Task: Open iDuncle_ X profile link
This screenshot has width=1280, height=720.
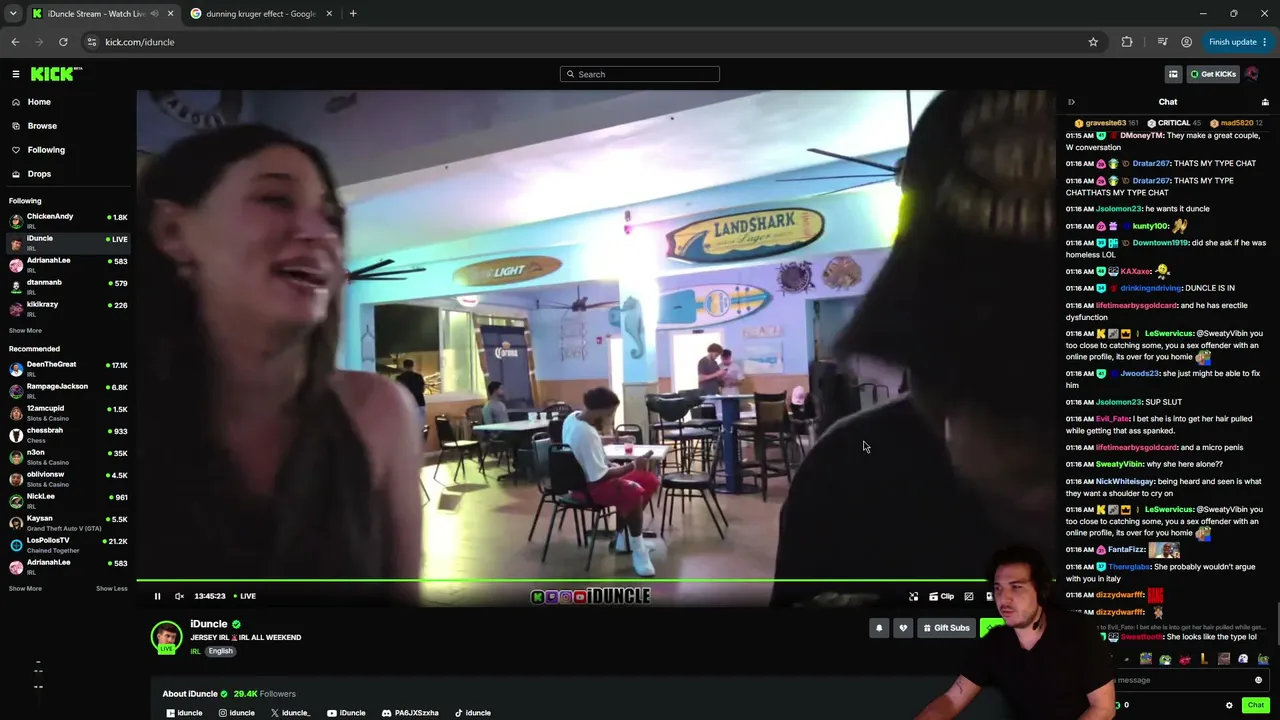Action: point(290,713)
